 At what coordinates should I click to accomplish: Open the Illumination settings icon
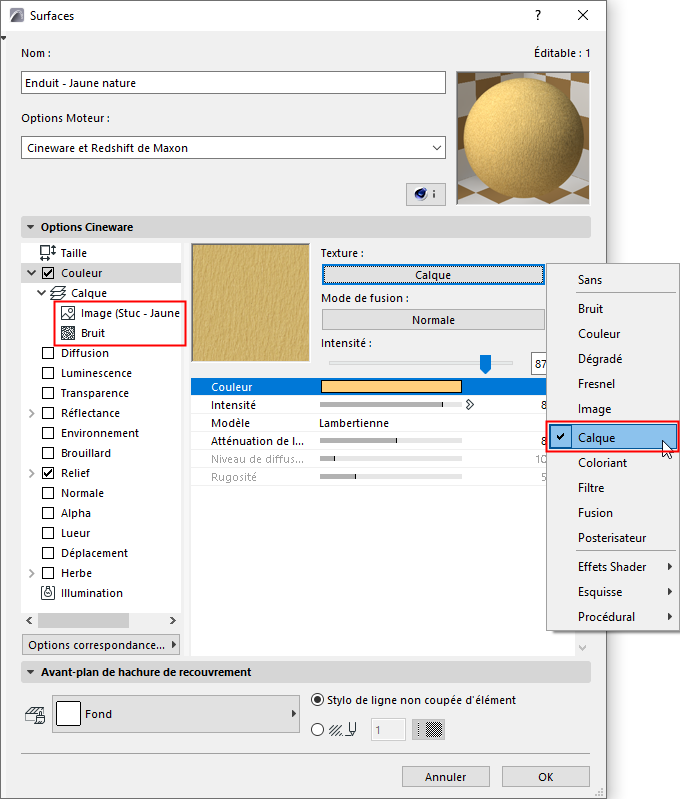click(x=48, y=593)
